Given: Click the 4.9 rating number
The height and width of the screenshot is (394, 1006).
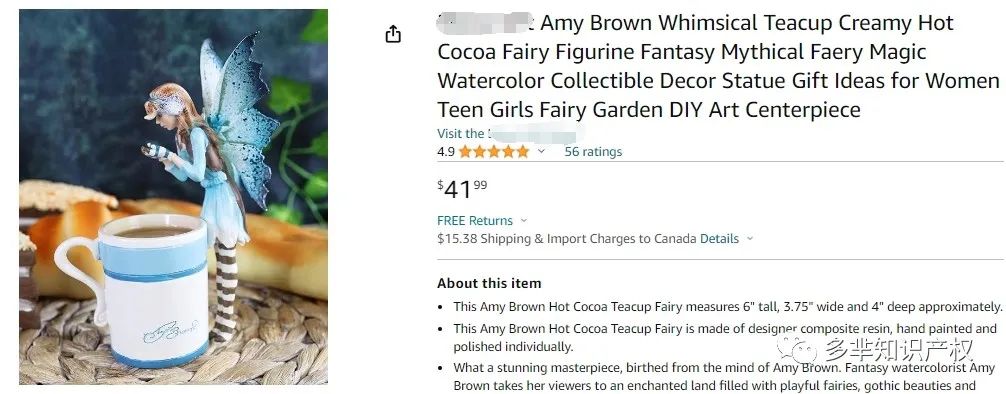Looking at the screenshot, I should pyautogui.click(x=446, y=152).
